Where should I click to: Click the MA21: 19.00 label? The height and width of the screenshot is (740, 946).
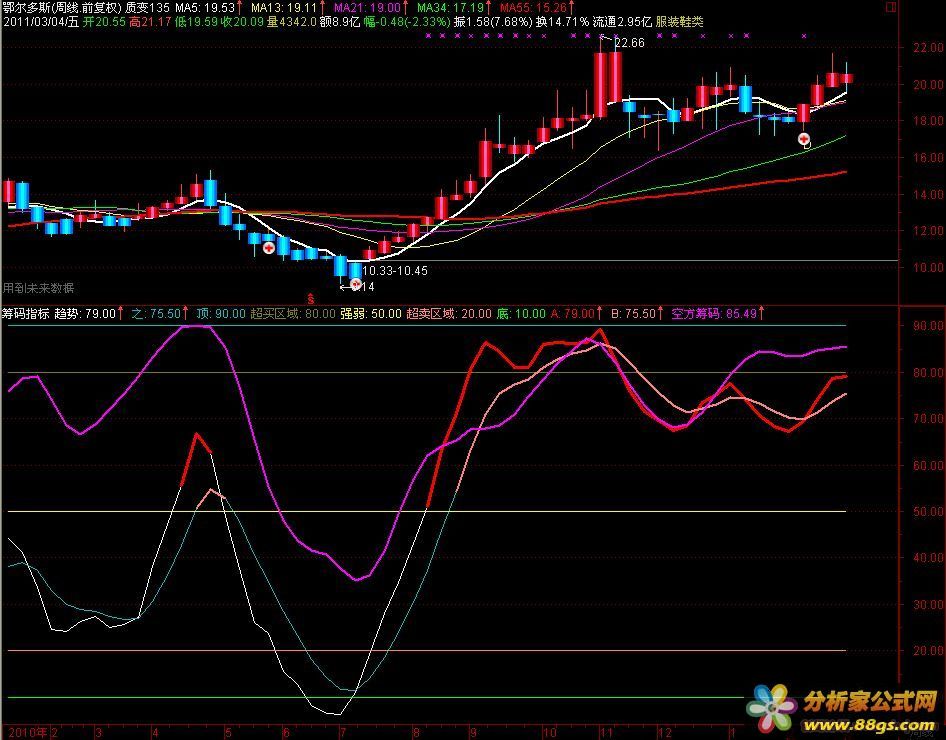(367, 8)
